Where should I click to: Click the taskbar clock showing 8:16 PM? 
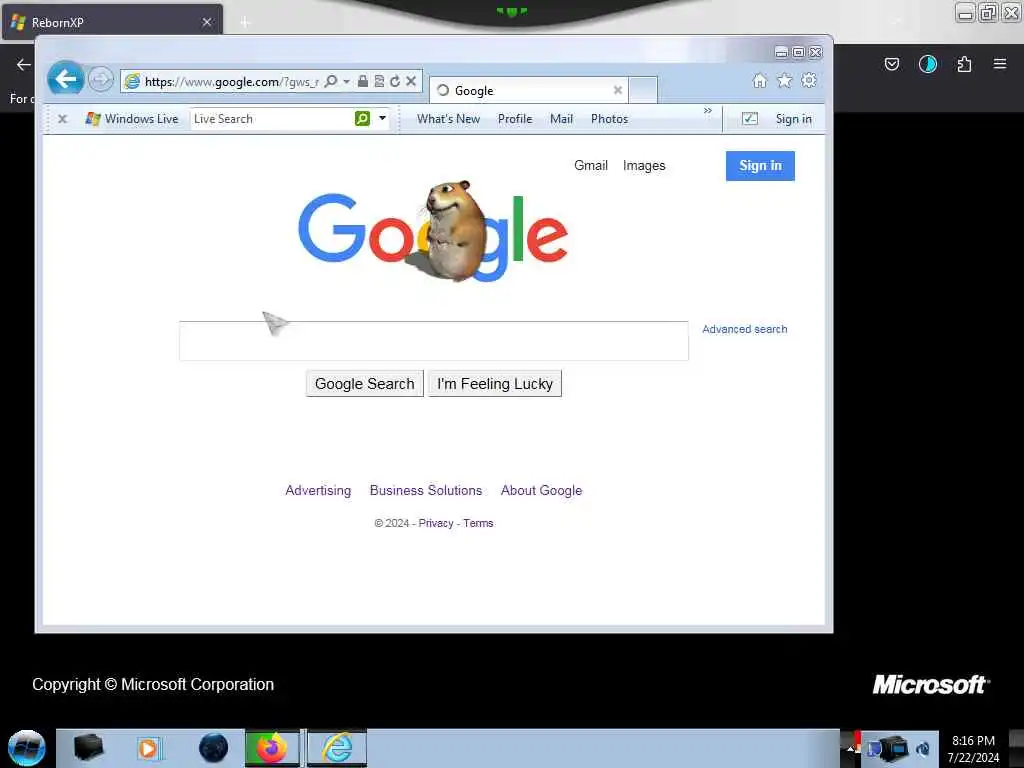pyautogui.click(x=973, y=749)
